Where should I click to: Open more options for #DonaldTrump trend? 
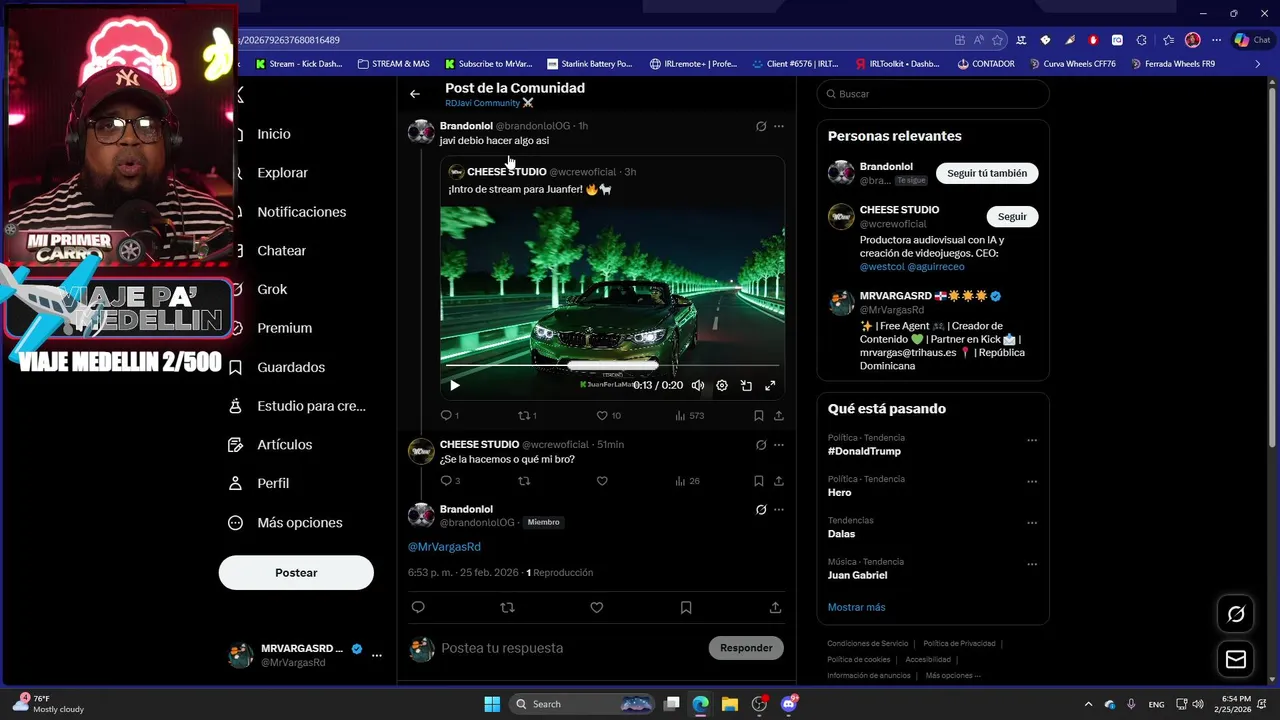click(x=1032, y=440)
